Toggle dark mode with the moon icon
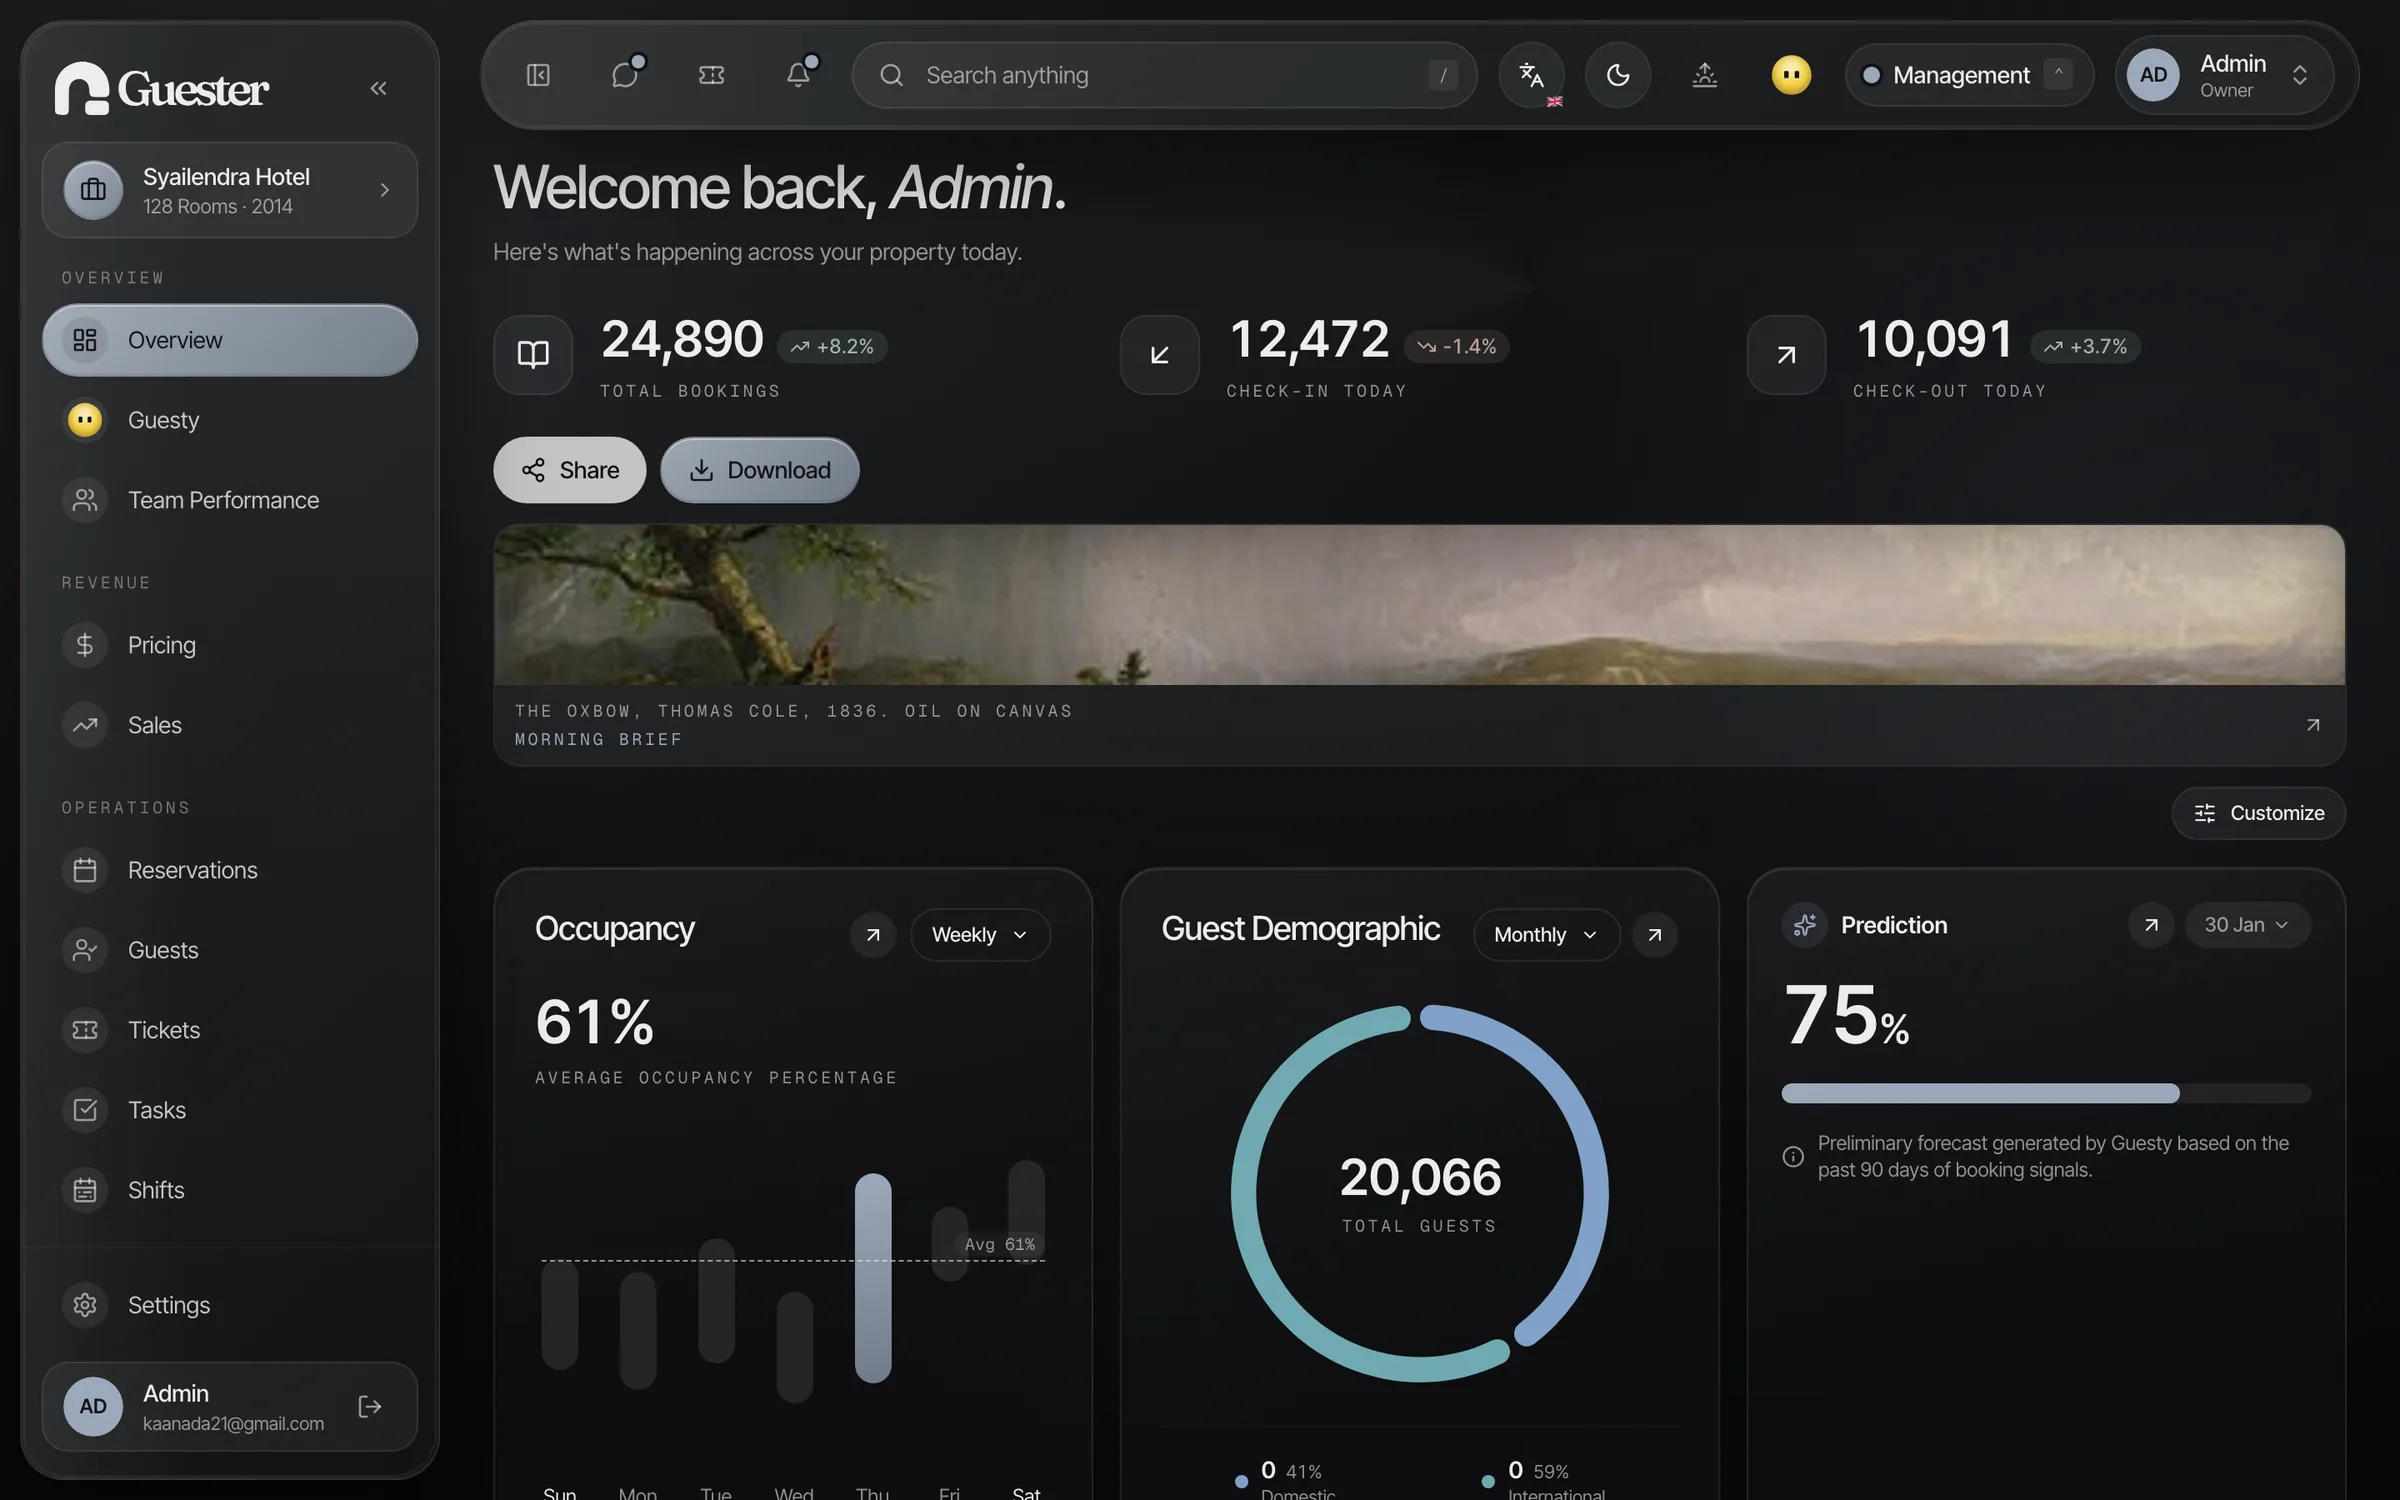Image resolution: width=2400 pixels, height=1500 pixels. click(x=1618, y=75)
